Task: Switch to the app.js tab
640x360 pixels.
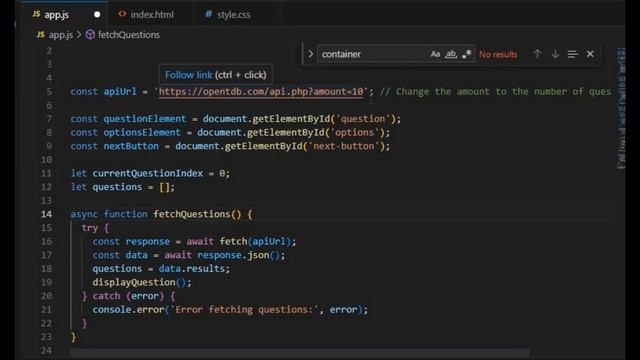Action: (x=65, y=15)
